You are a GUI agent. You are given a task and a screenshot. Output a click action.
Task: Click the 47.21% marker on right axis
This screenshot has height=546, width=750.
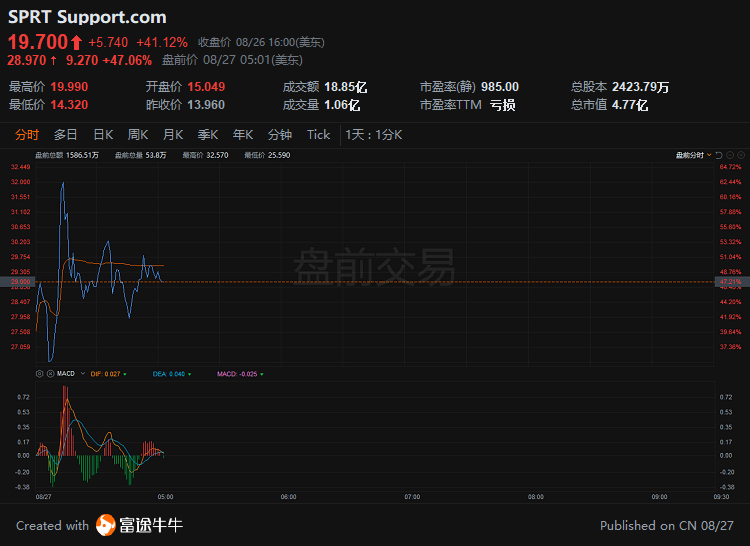point(732,282)
